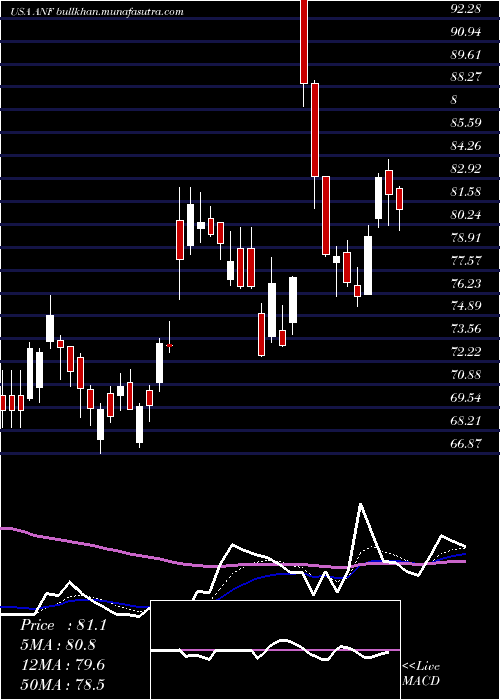Click the 78.91 price axis label
This screenshot has height=700, width=500.
point(466,238)
